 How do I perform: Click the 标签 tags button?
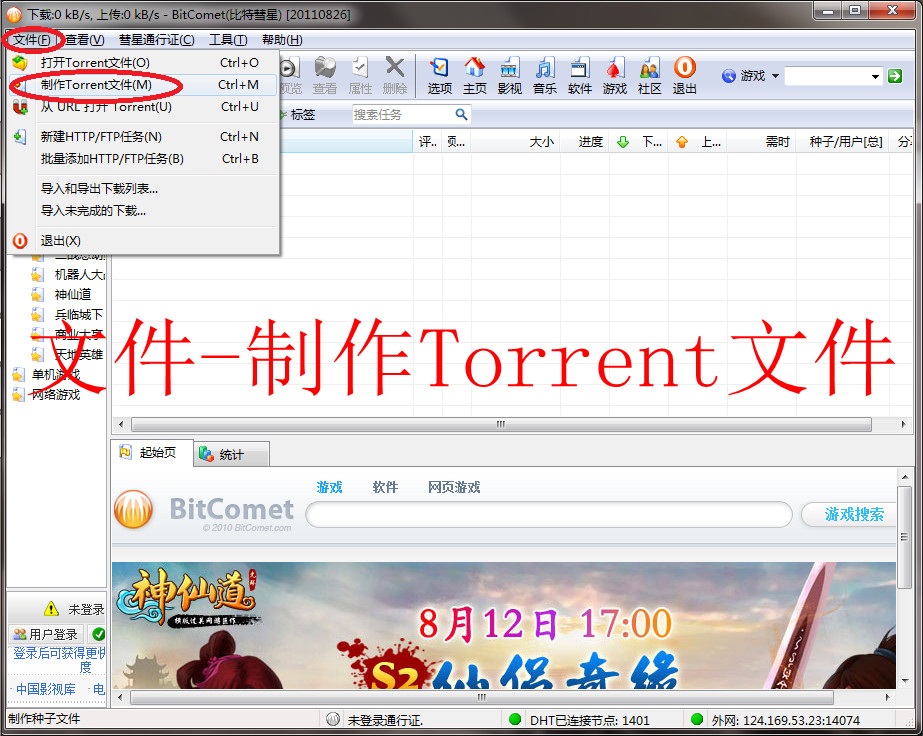click(x=298, y=114)
